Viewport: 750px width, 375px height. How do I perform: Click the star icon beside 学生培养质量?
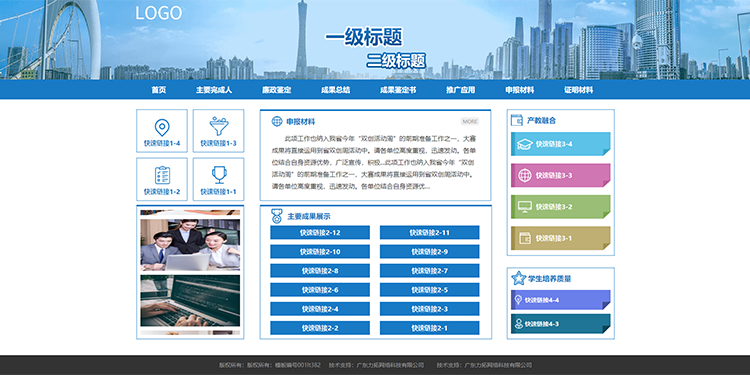(x=518, y=278)
